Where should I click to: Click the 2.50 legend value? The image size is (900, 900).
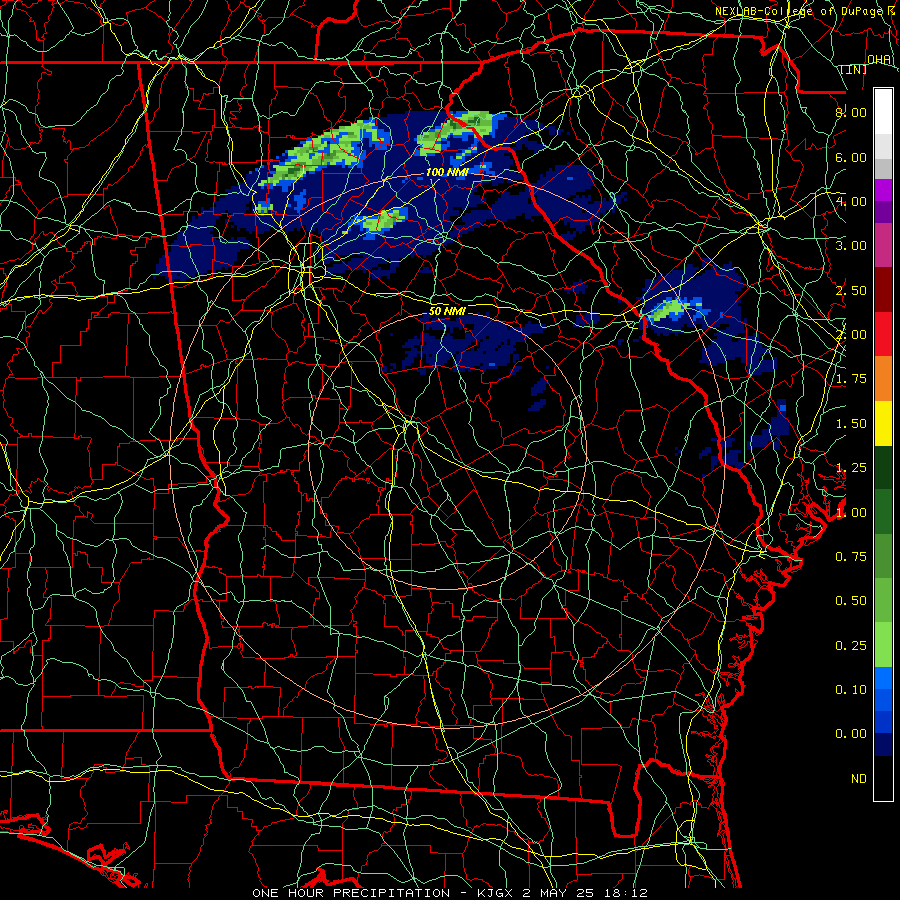[x=851, y=290]
